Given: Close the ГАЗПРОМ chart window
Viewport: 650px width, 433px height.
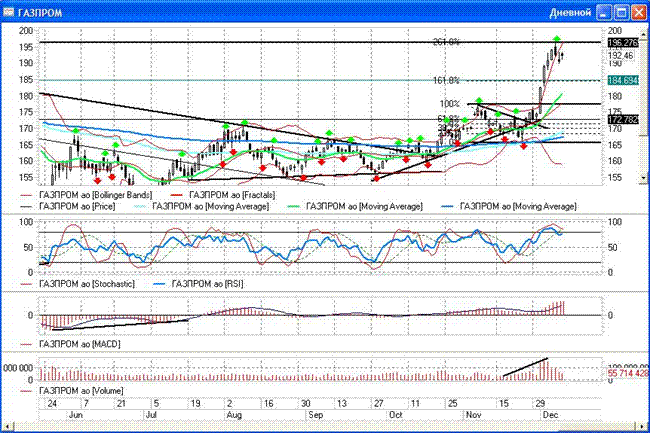Looking at the screenshot, I should click(638, 13).
